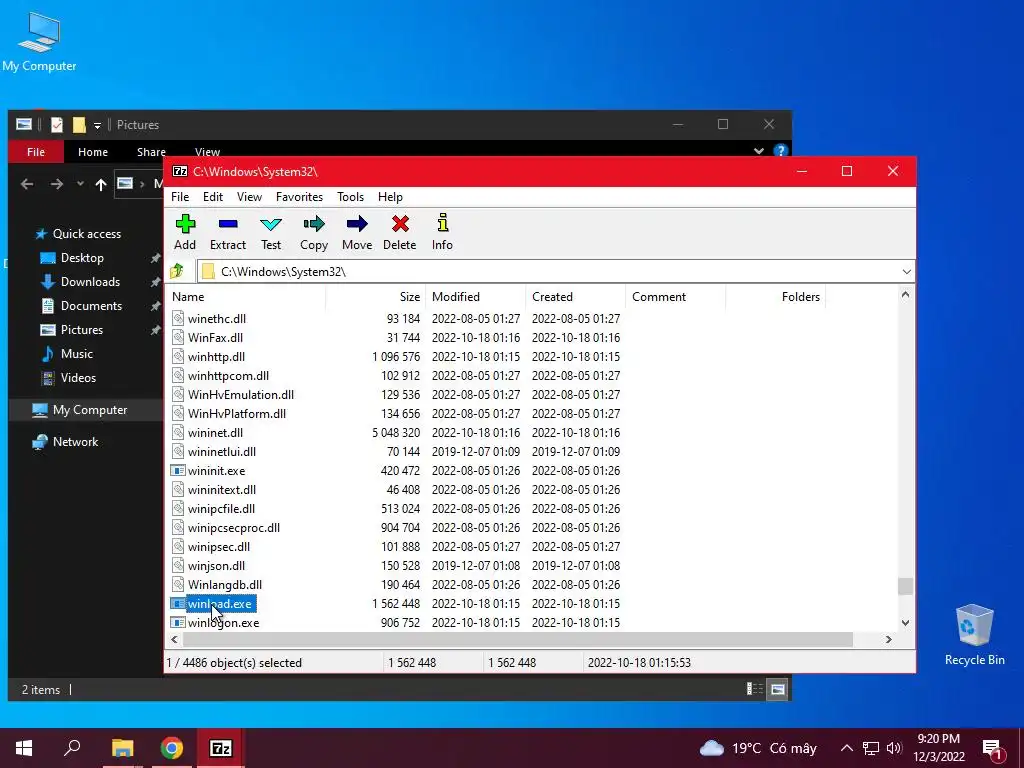Image resolution: width=1024 pixels, height=768 pixels.
Task: Open the Recycle Bin desktop icon
Action: coord(974,635)
